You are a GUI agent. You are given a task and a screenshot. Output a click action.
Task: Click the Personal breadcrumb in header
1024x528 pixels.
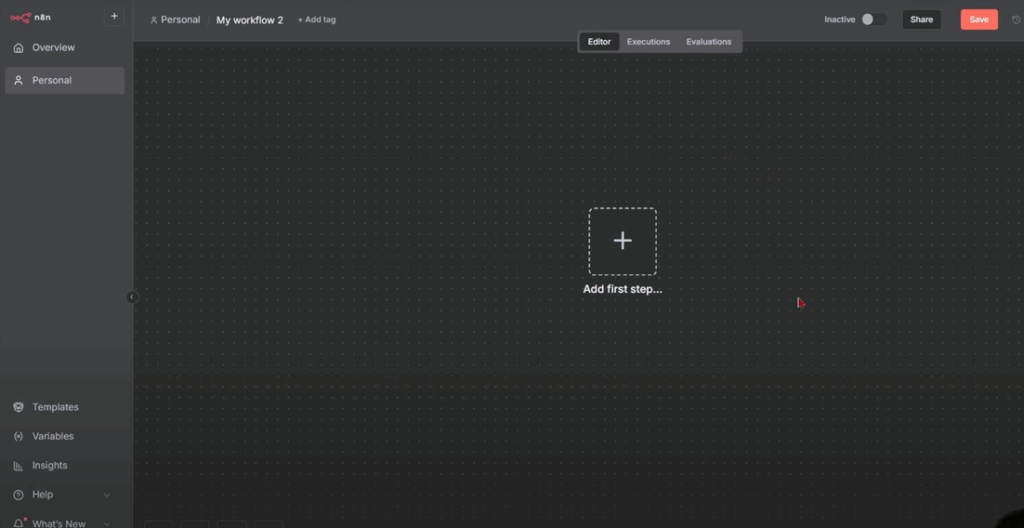click(x=175, y=20)
